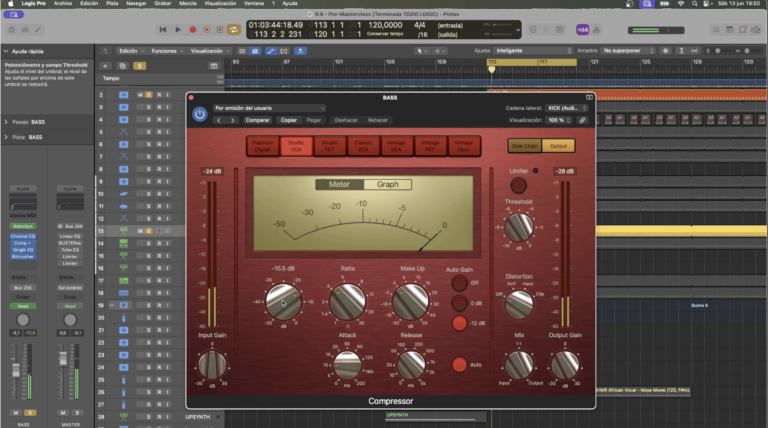Select the Vintage Opto compressor model
The height and width of the screenshot is (428, 768).
(x=463, y=146)
